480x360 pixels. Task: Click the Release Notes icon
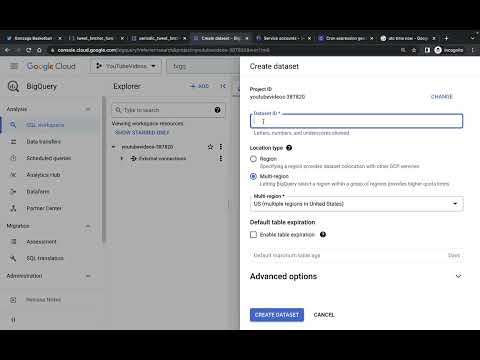coord(13,300)
